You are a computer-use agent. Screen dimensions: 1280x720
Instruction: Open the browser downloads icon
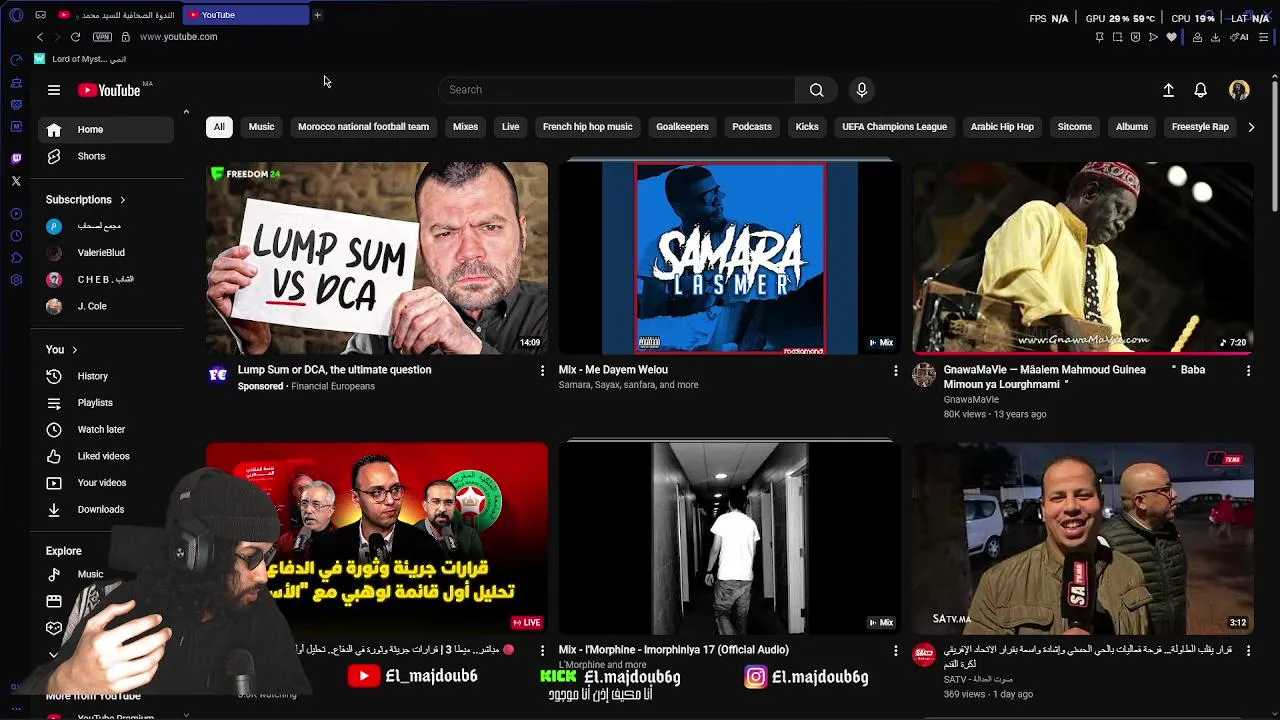pyautogui.click(x=1215, y=37)
